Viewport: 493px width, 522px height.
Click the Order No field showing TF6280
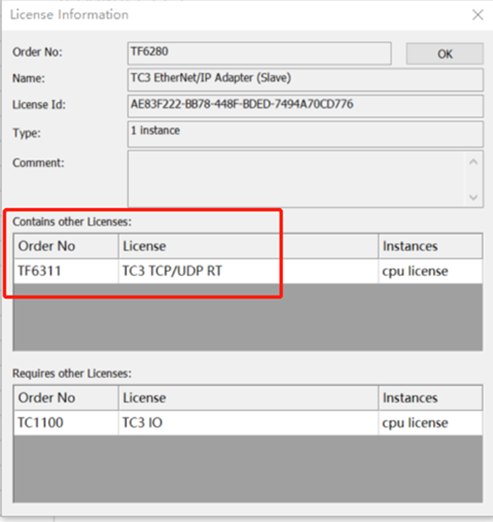[x=259, y=53]
